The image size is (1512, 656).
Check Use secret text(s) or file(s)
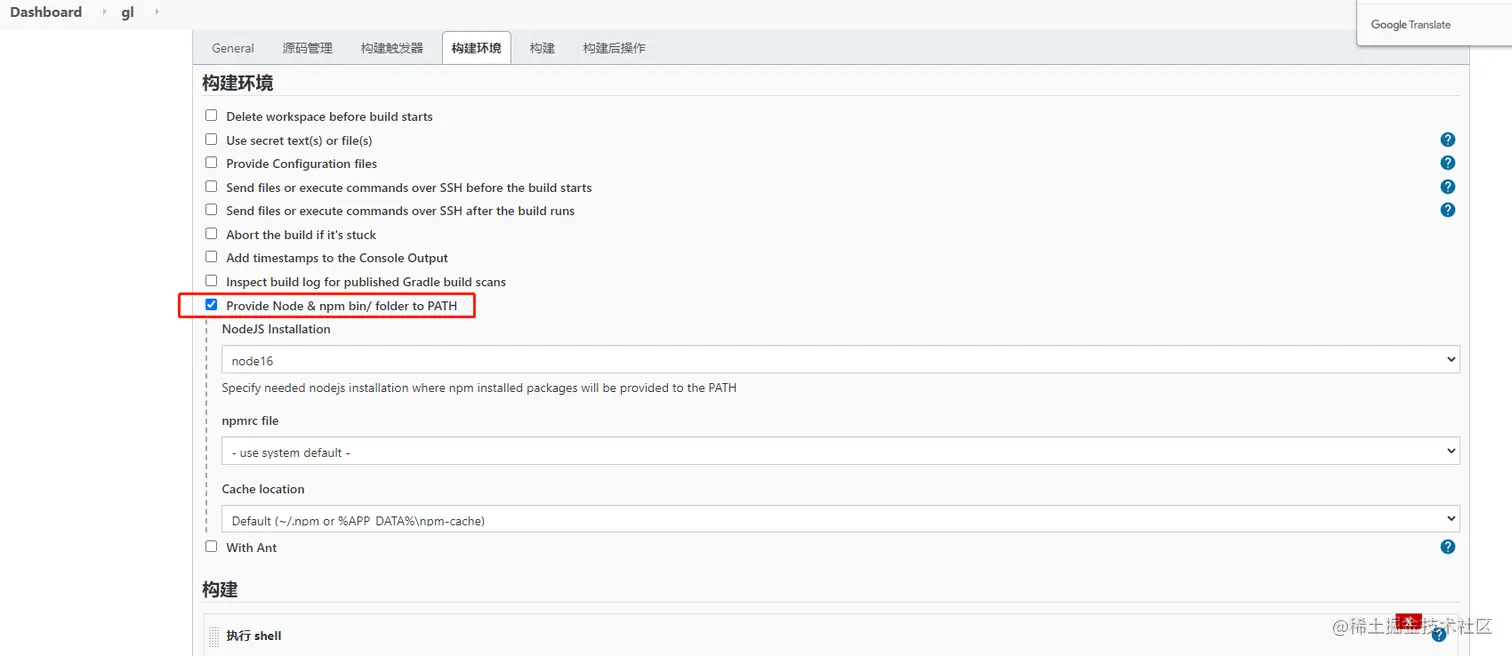(x=211, y=140)
